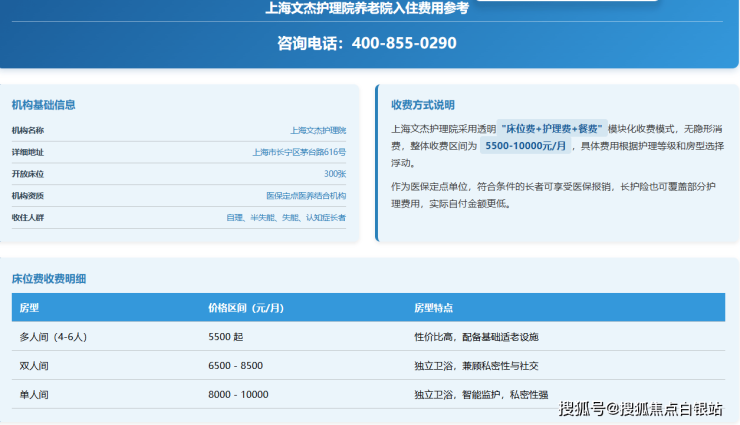Click the 医保定点医养结合机构 qualification value
The width and height of the screenshot is (740, 425).
click(x=306, y=195)
